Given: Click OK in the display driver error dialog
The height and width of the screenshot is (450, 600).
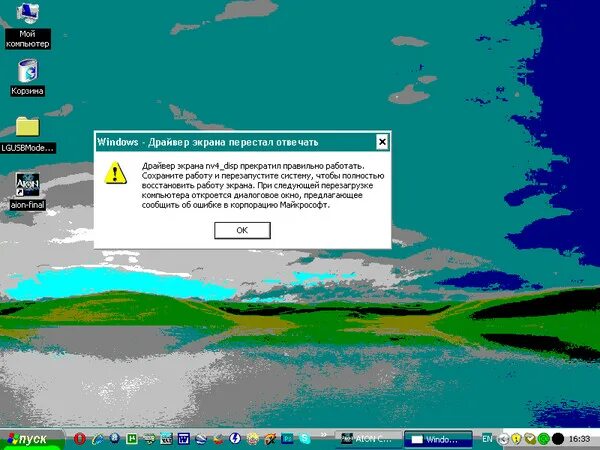Looking at the screenshot, I should [x=242, y=230].
